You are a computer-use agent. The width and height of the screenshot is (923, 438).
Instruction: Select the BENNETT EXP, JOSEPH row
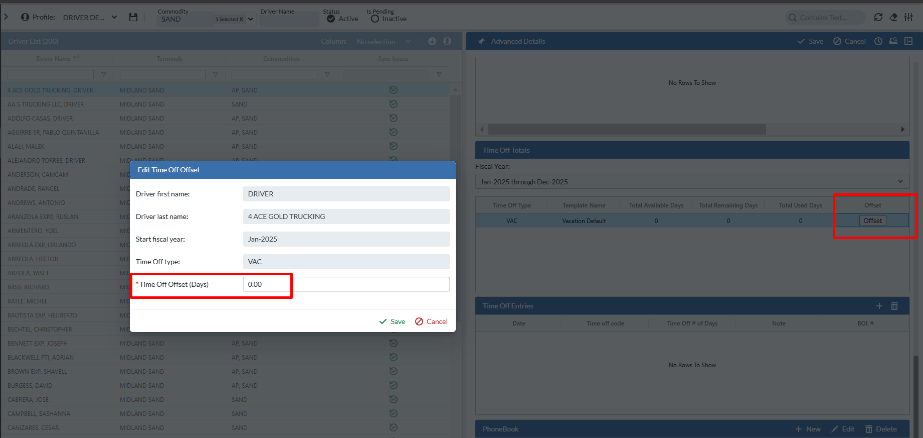click(x=225, y=343)
